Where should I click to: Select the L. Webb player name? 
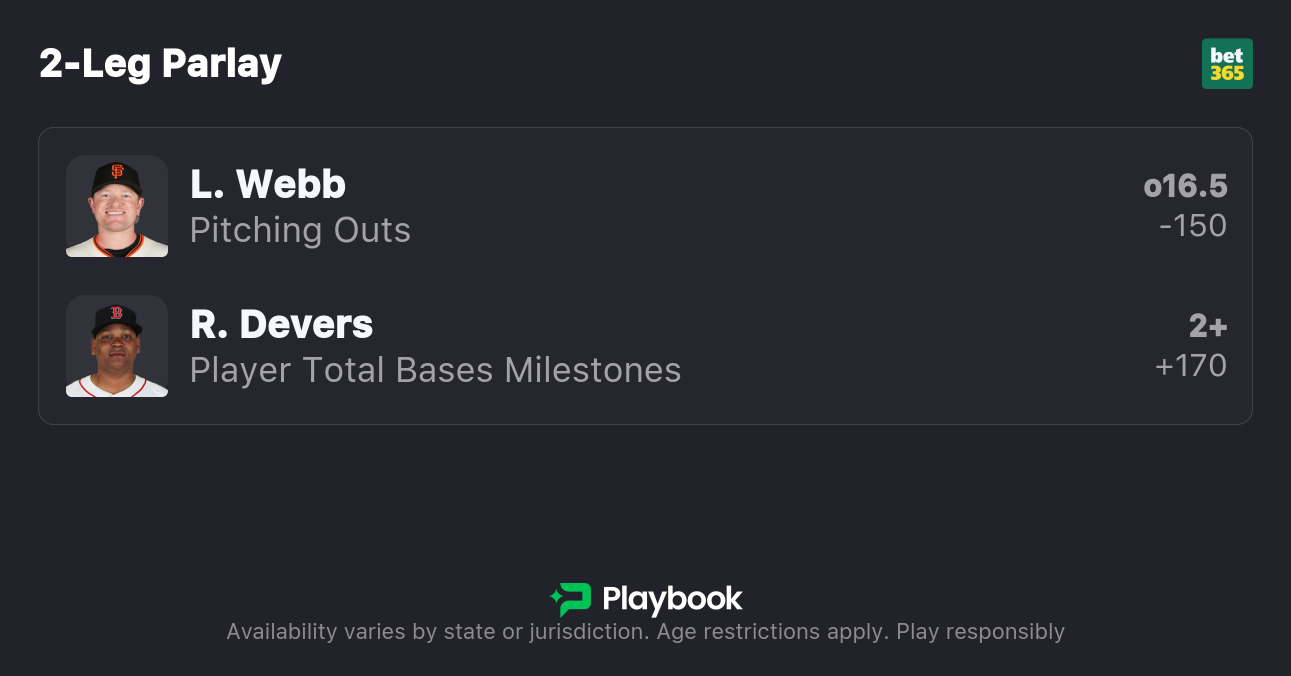click(x=268, y=184)
